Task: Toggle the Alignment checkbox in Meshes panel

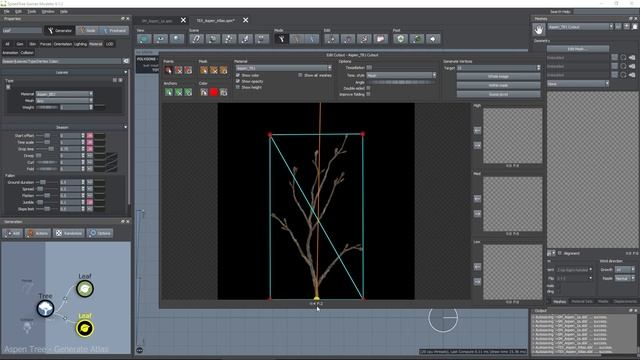Action: coord(560,253)
